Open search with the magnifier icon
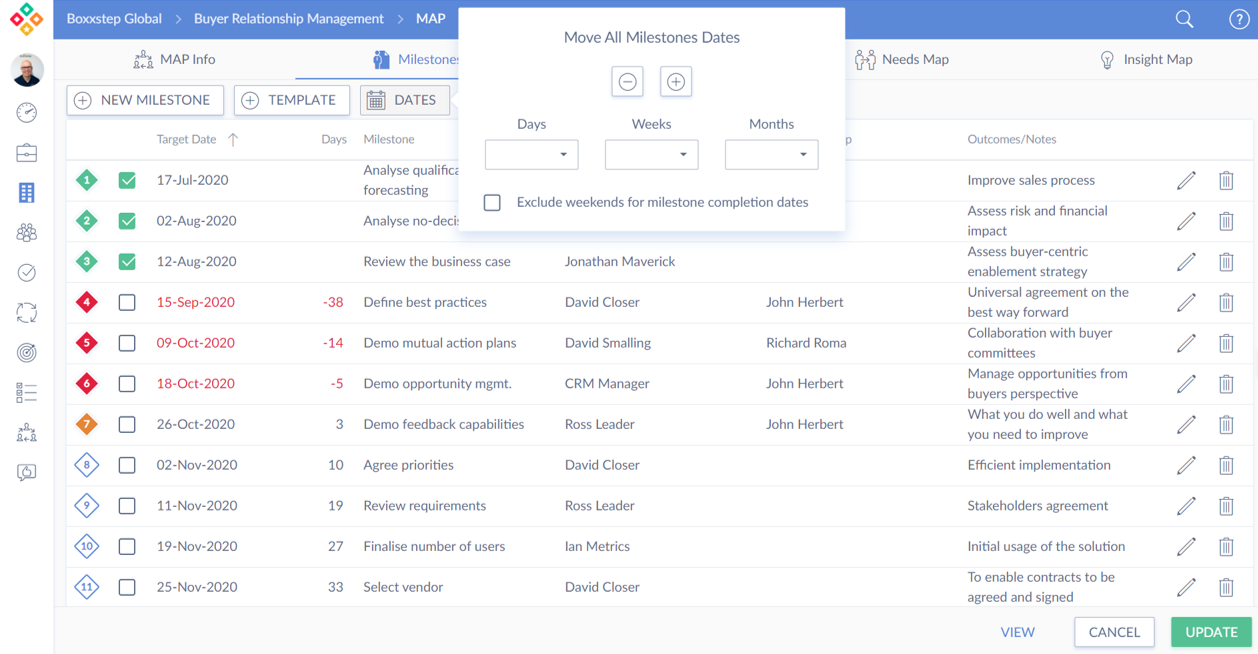Screen dimensions: 1258x654 1184,19
